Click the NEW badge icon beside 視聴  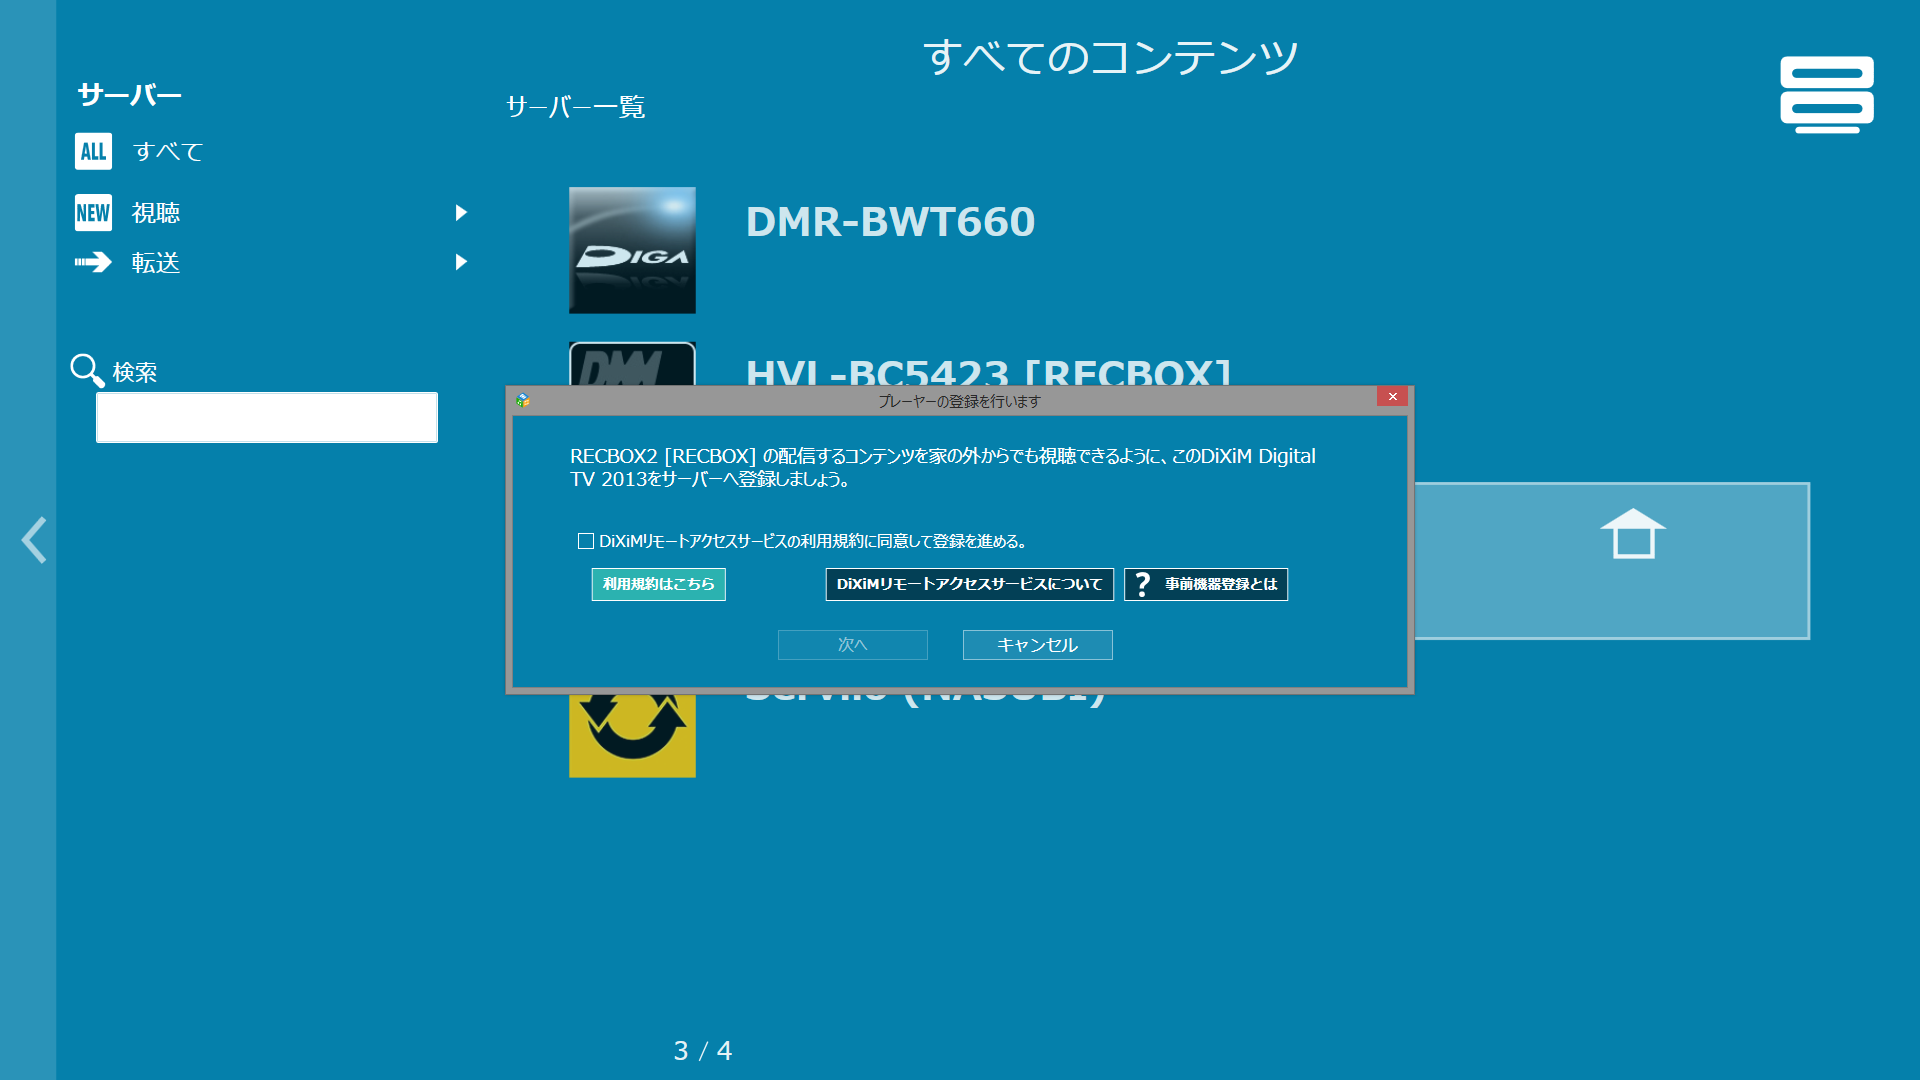point(92,212)
